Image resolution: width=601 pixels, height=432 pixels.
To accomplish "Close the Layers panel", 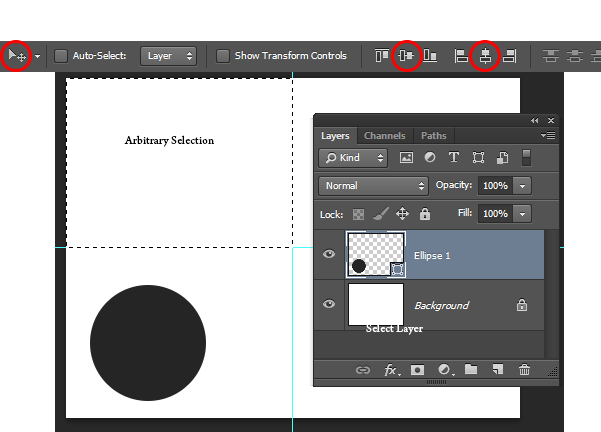I will pyautogui.click(x=551, y=120).
